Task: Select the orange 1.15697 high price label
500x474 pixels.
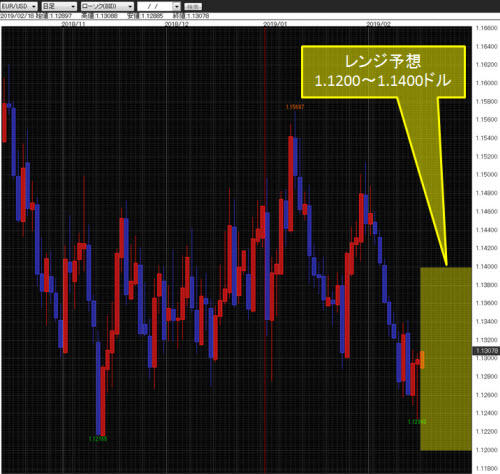Action: pyautogui.click(x=295, y=107)
